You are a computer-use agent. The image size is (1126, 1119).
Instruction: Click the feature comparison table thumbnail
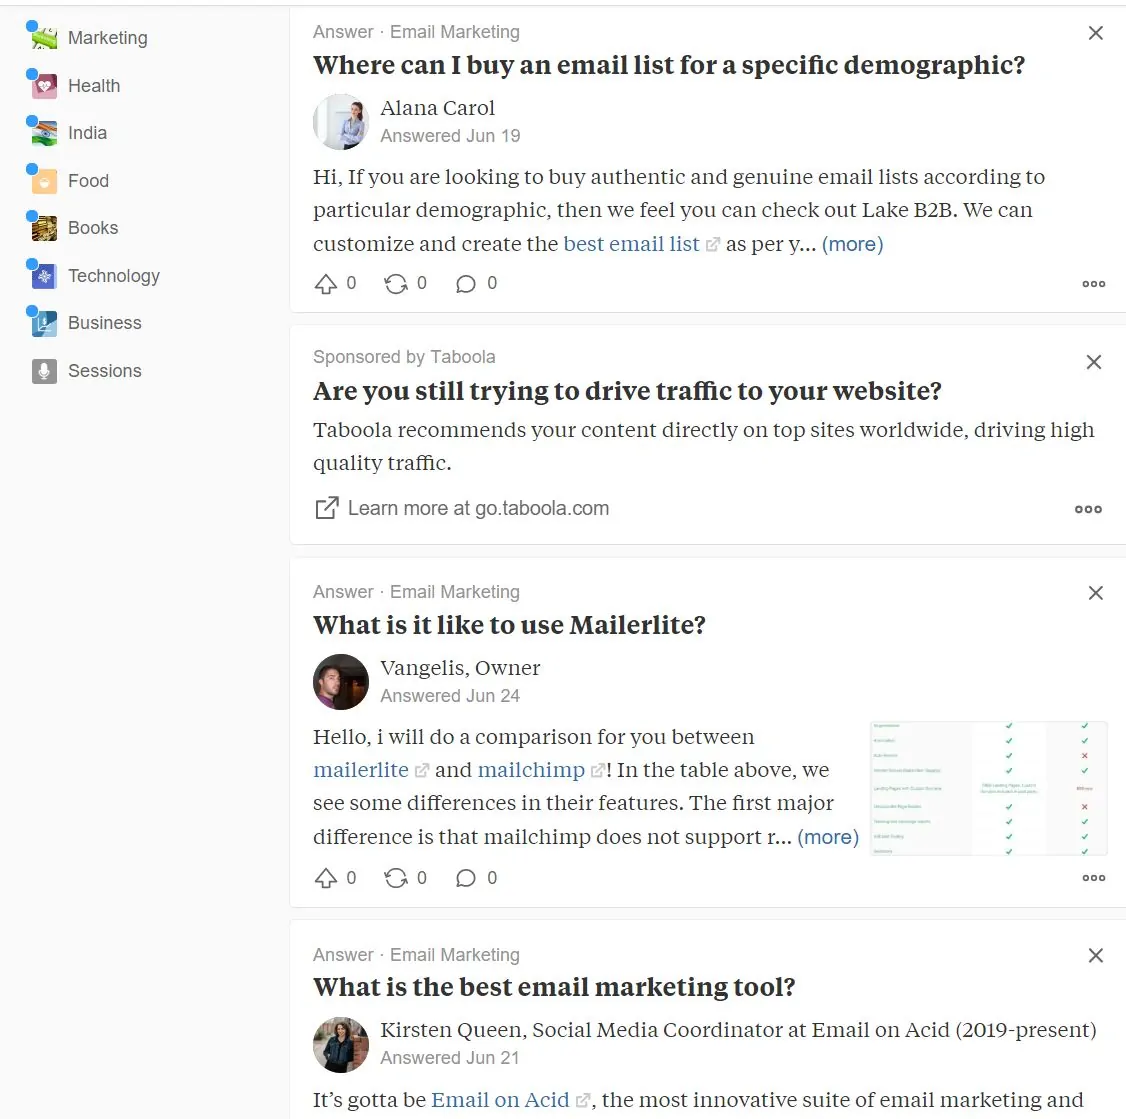988,788
